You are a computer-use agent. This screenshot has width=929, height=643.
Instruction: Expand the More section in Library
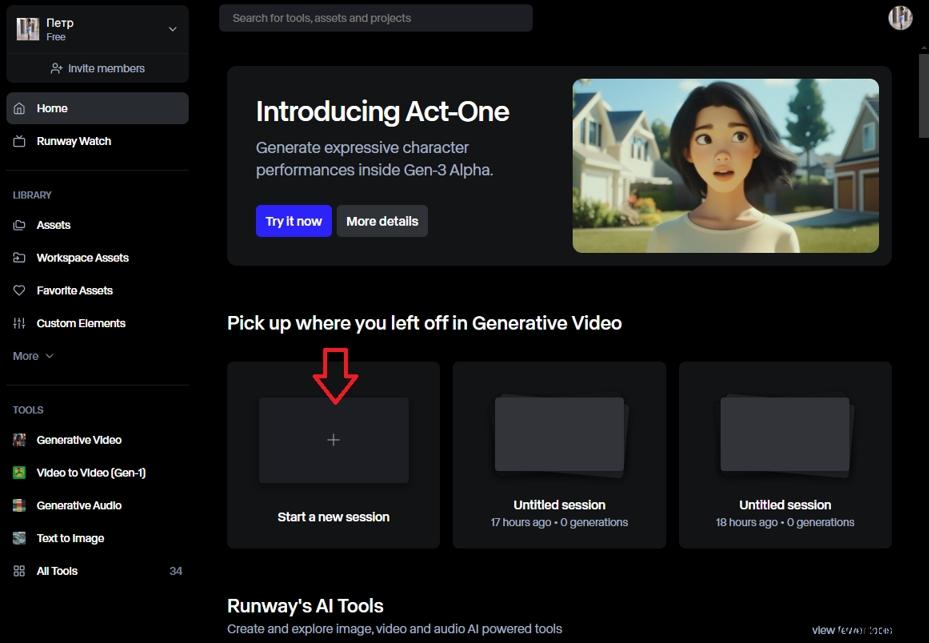pyautogui.click(x=33, y=356)
